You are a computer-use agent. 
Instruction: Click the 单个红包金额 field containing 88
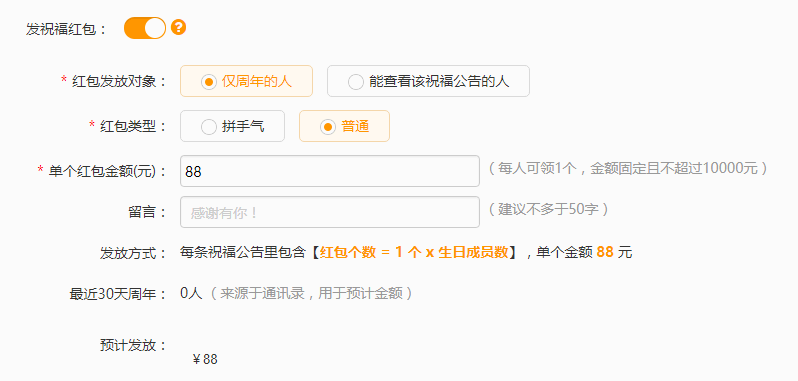pyautogui.click(x=330, y=171)
